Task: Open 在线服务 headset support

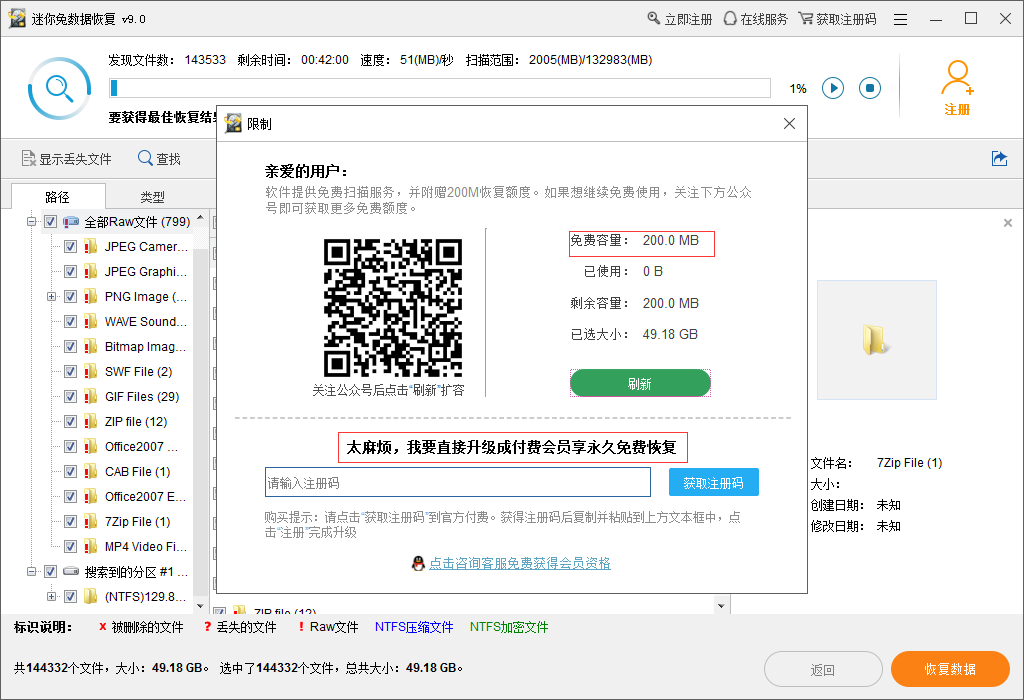Action: tap(730, 18)
